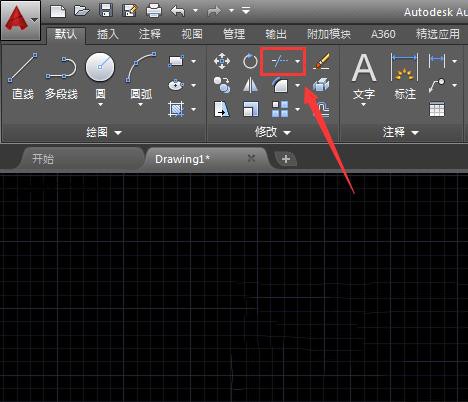The image size is (468, 402).
Task: Select the Explode tool
Action: click(321, 85)
